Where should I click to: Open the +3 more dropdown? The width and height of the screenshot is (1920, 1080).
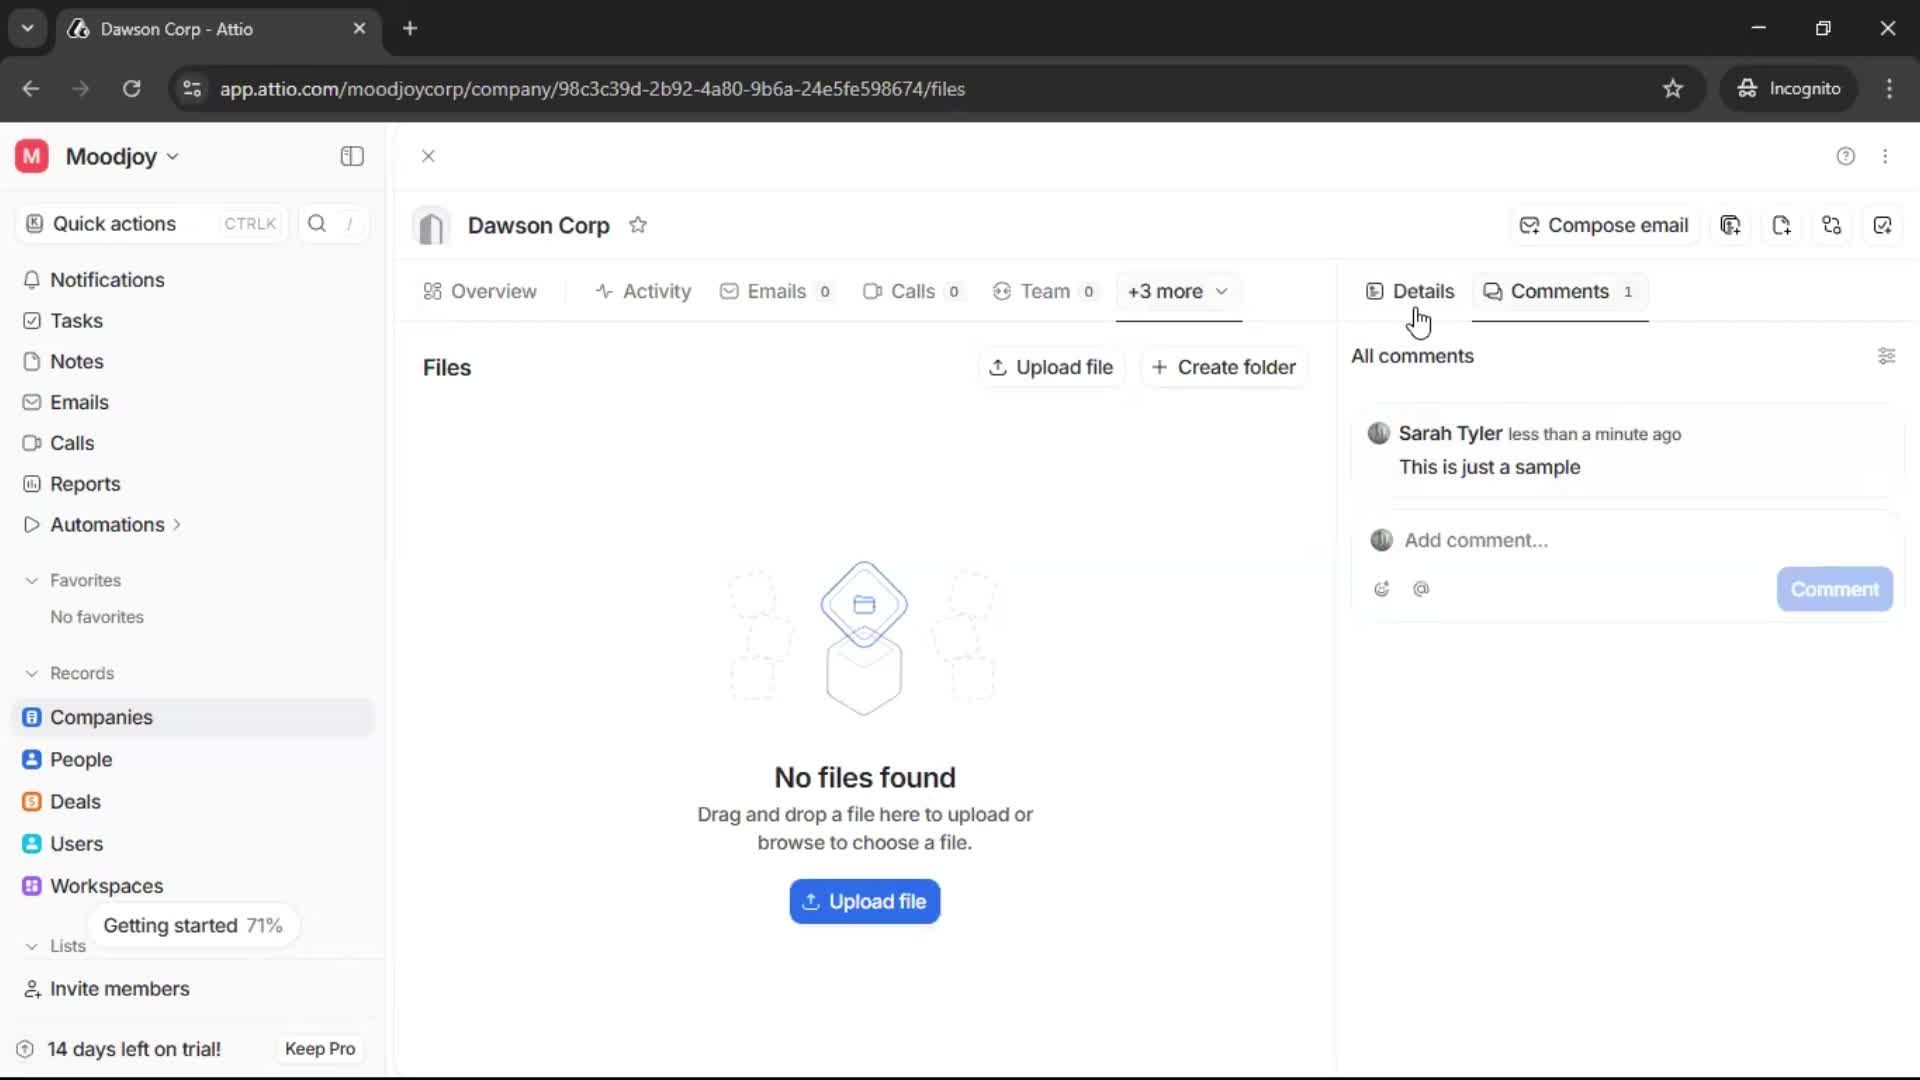1178,292
